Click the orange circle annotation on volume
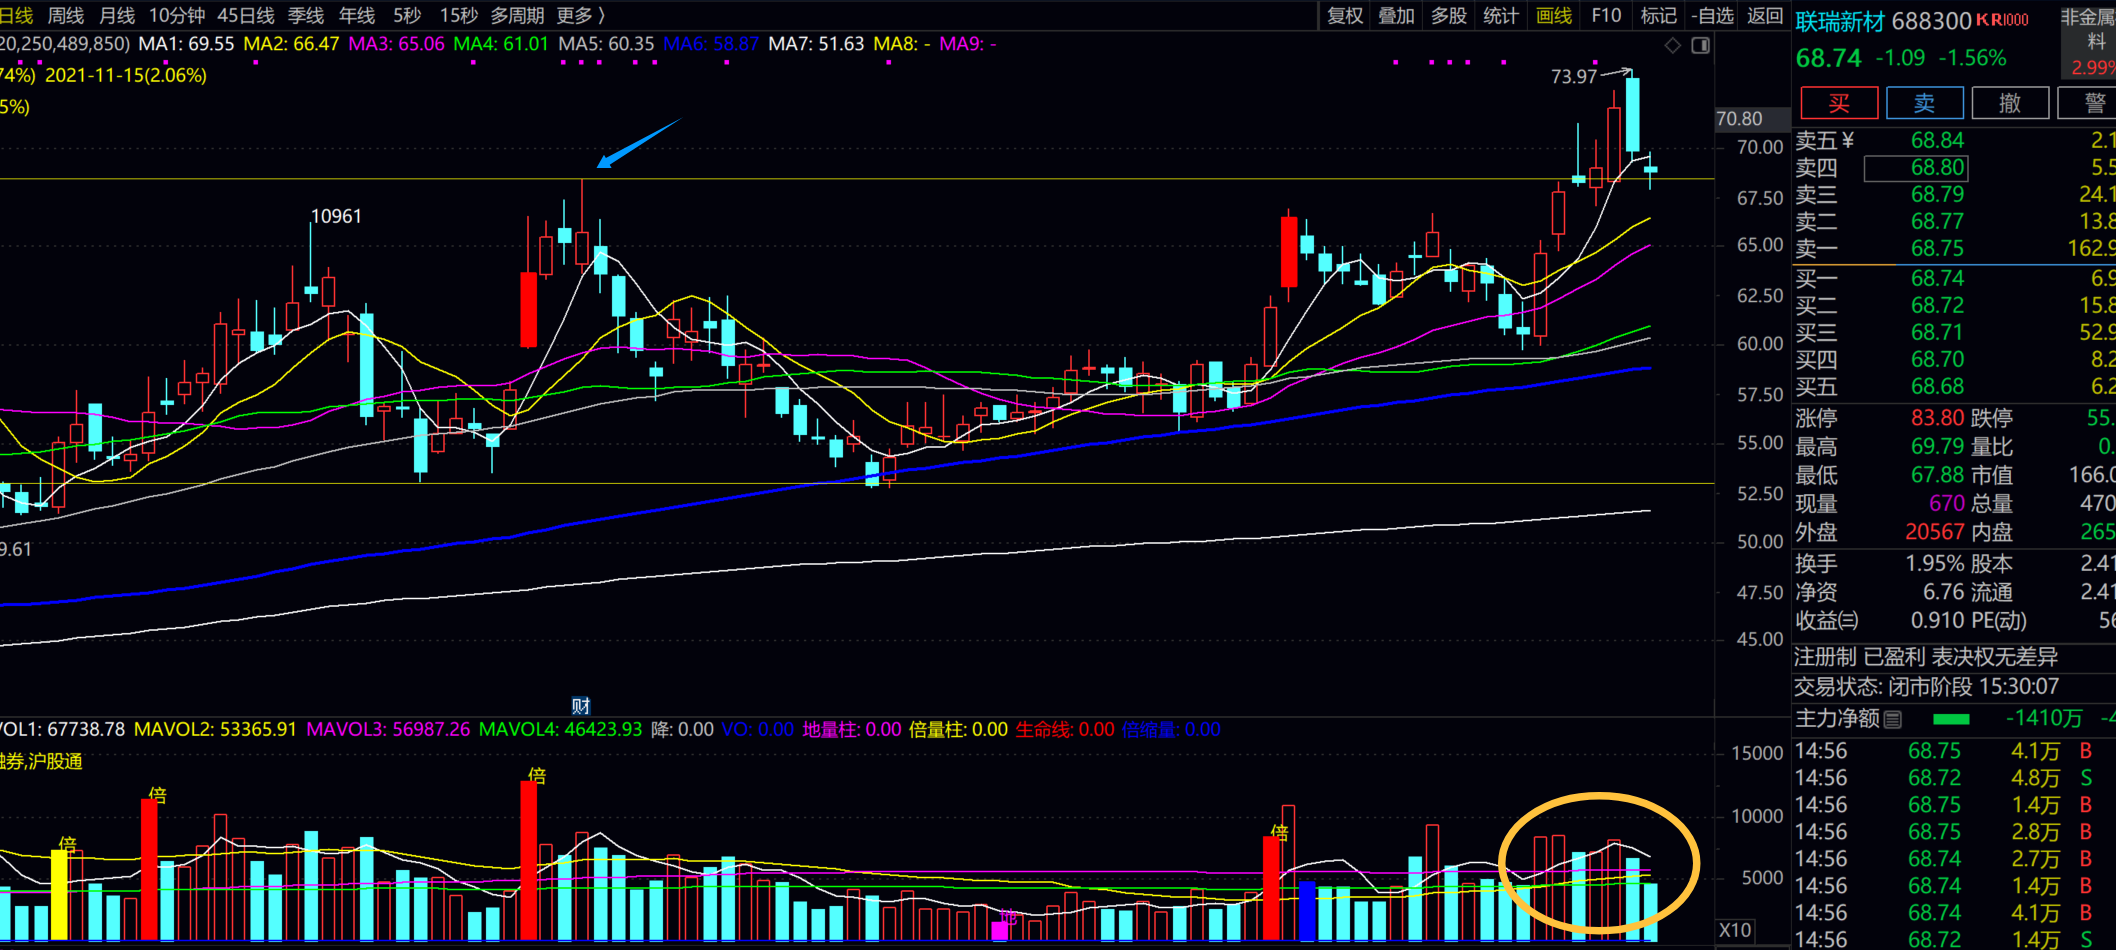 (1598, 863)
